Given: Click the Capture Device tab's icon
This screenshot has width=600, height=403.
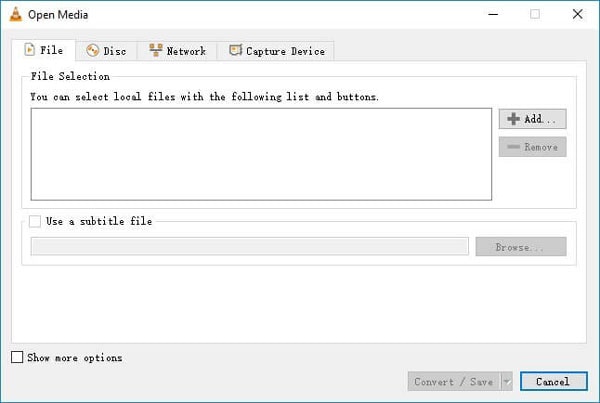Looking at the screenshot, I should tap(236, 50).
